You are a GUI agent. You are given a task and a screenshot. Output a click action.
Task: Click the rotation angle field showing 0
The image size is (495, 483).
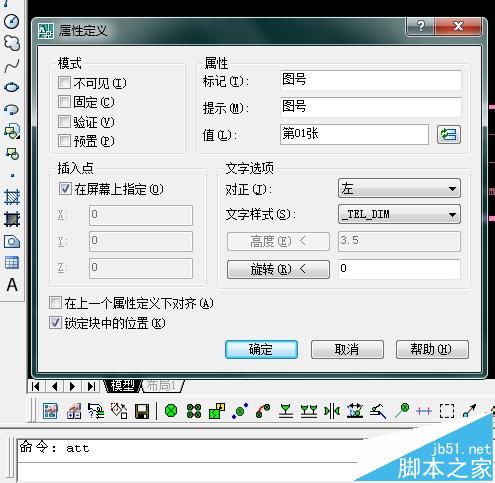click(x=399, y=269)
